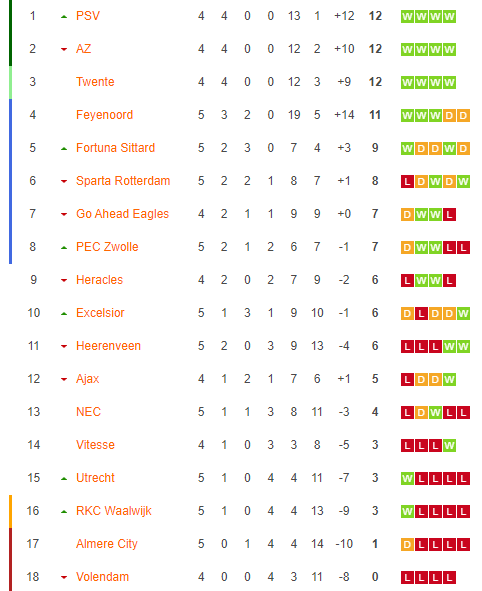482x591 pixels.
Task: Click Utrecht's green W form badge
Action: tap(407, 479)
